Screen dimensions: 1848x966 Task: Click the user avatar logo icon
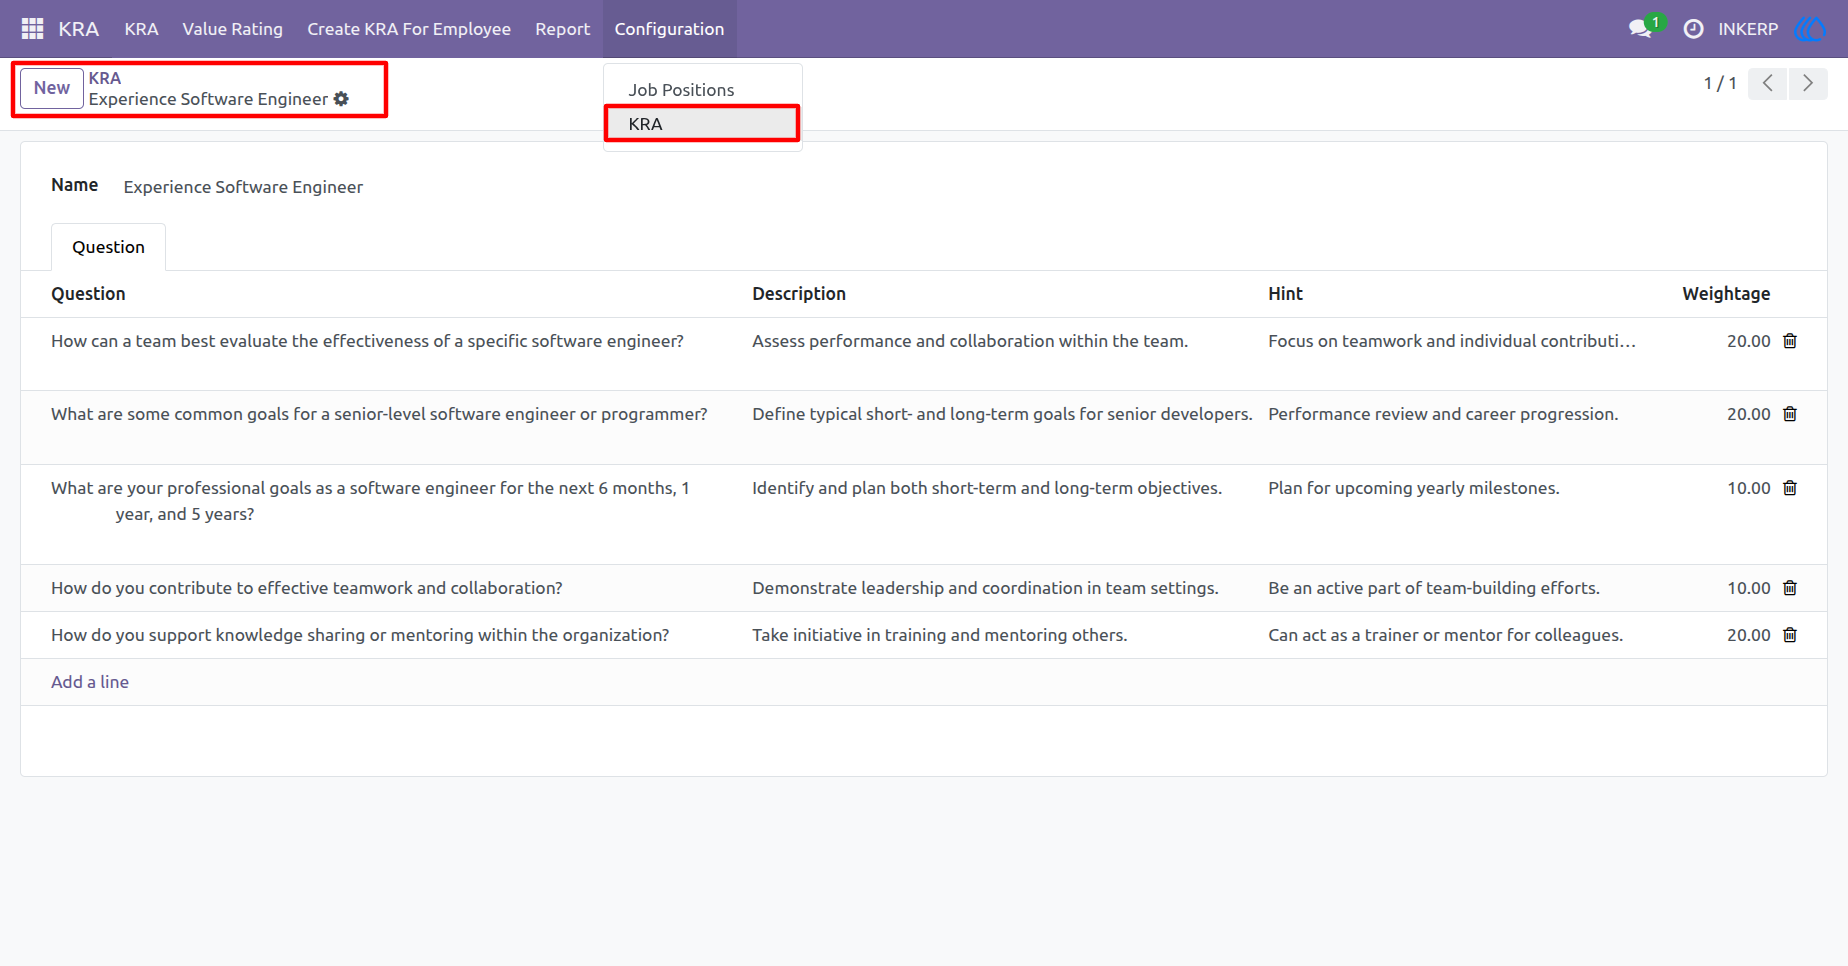tap(1810, 29)
